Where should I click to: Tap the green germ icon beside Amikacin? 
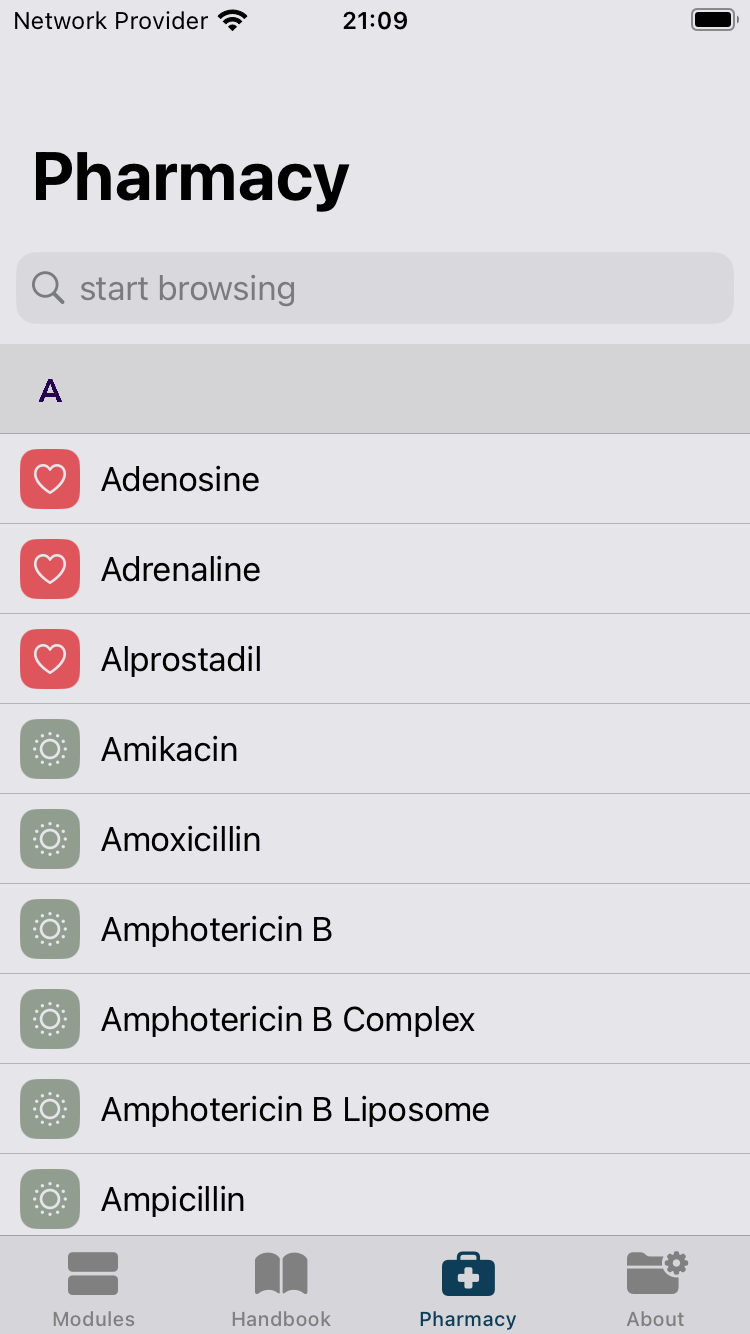[50, 749]
